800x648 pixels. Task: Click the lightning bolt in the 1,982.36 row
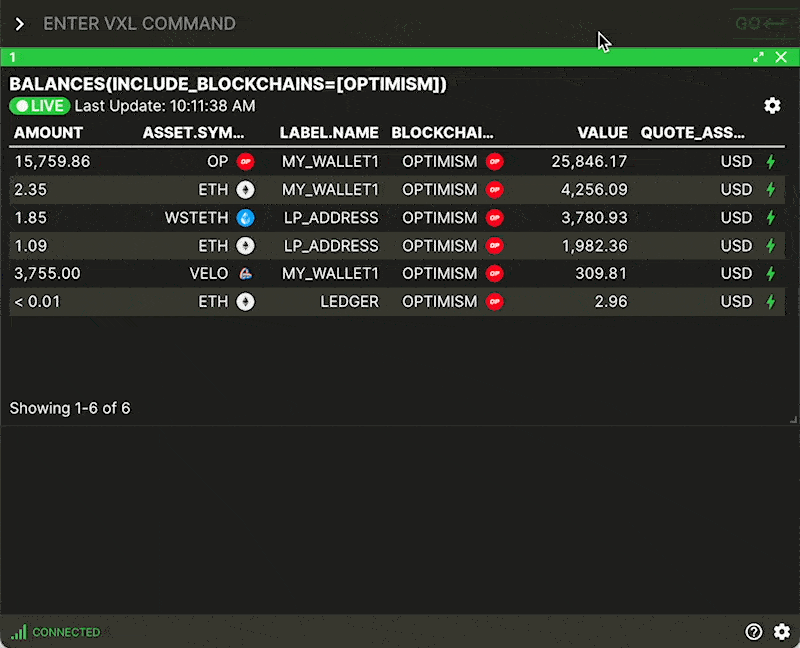pos(771,246)
